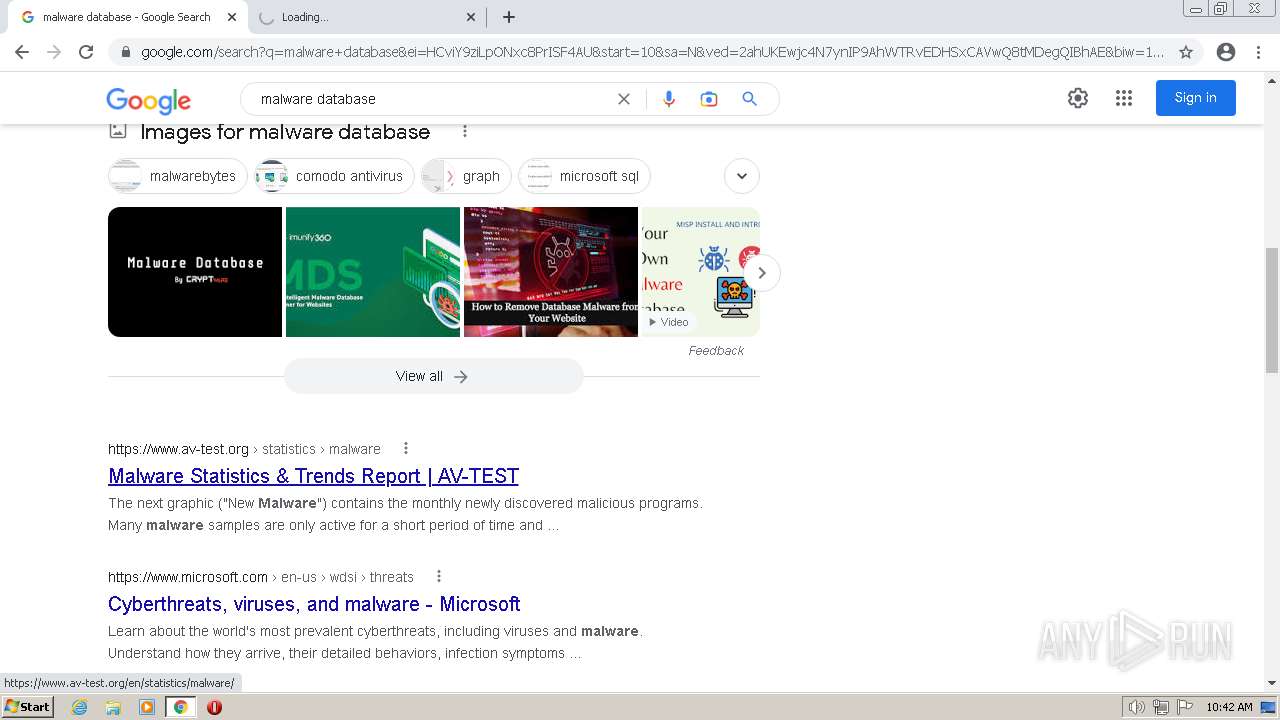Open more options for Microsoft result
This screenshot has width=1280, height=720.
coord(439,576)
